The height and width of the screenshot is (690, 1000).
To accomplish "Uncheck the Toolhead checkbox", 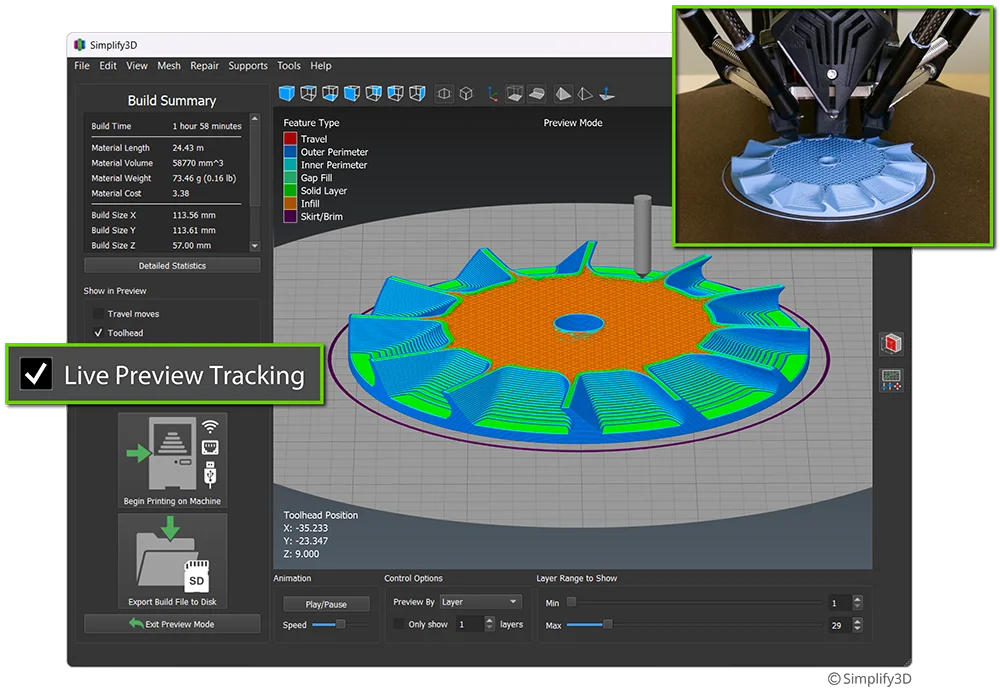I will 99,333.
